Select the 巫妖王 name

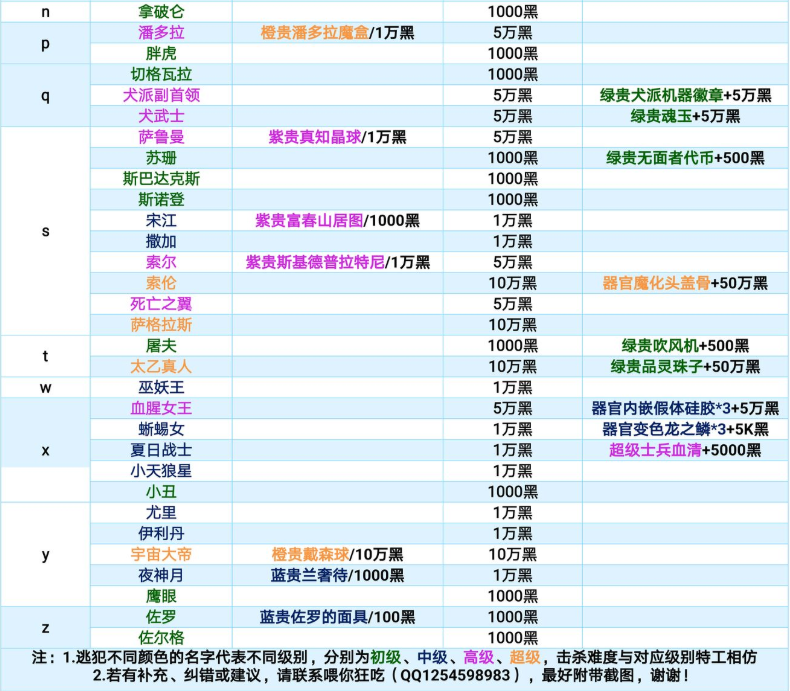point(161,387)
